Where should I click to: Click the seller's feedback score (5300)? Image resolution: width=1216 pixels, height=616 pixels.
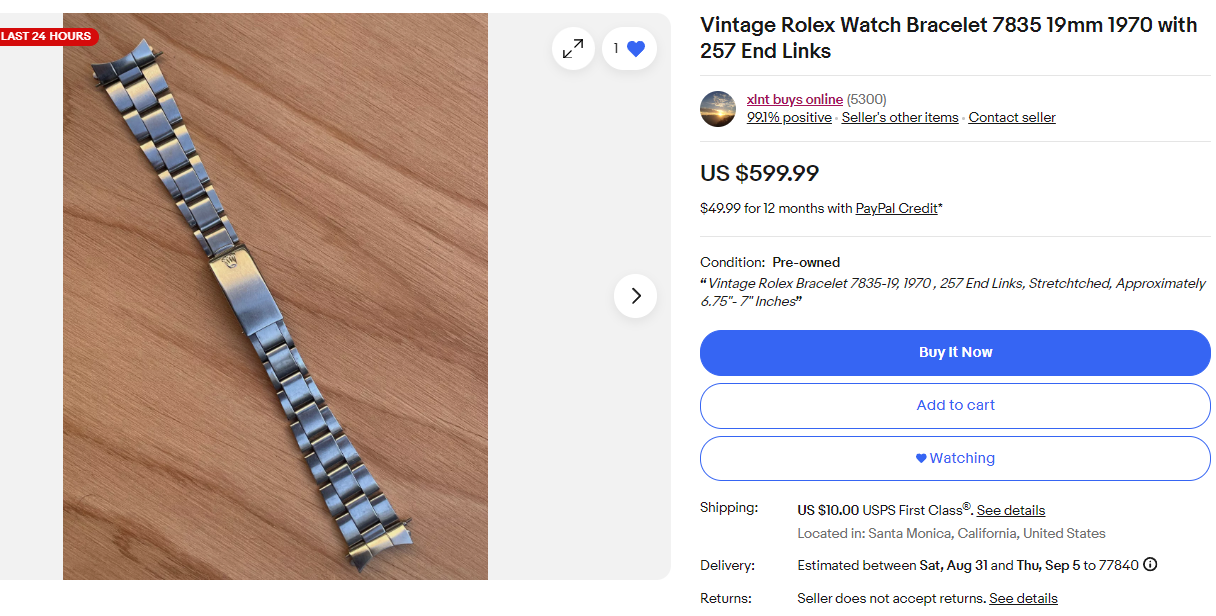[866, 99]
